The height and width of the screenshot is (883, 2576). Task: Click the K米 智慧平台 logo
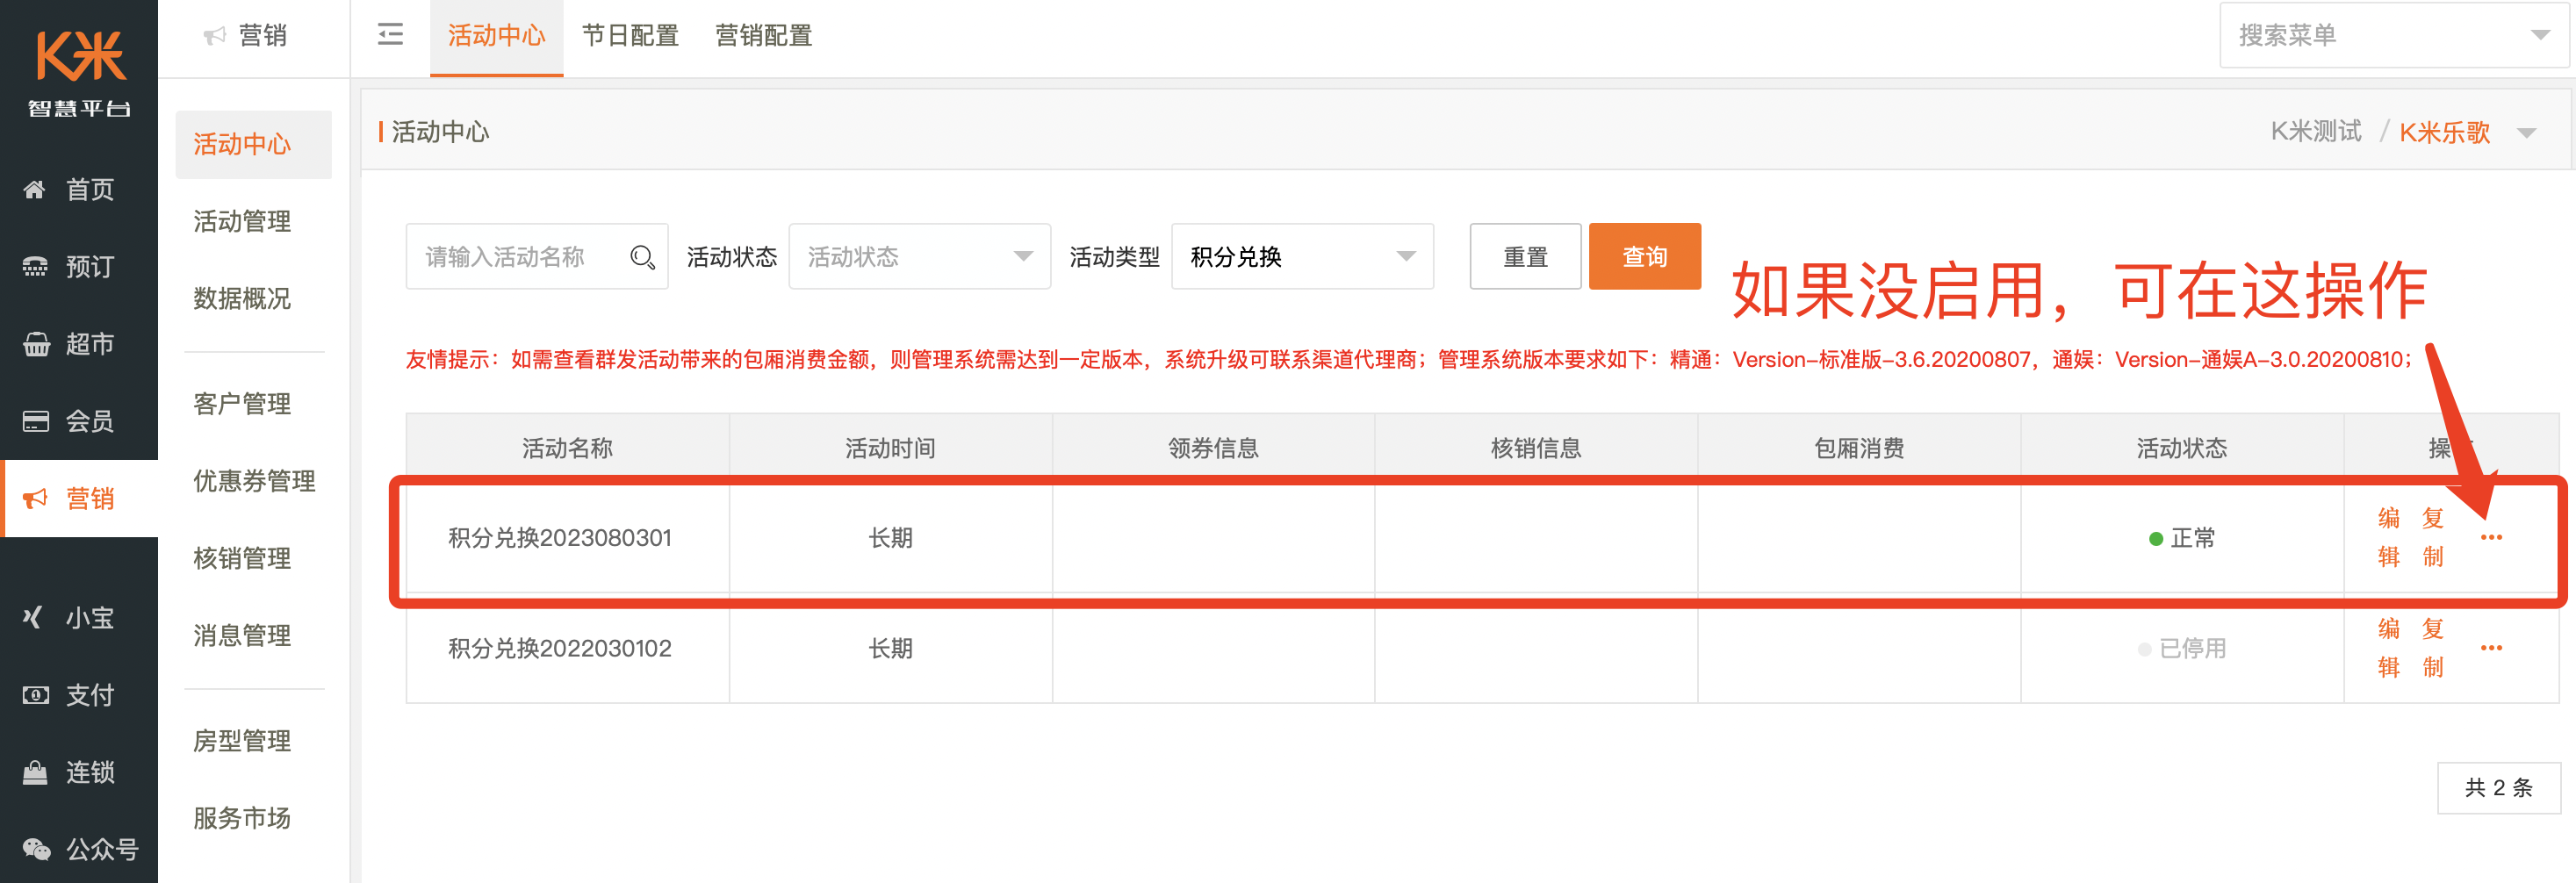79,75
